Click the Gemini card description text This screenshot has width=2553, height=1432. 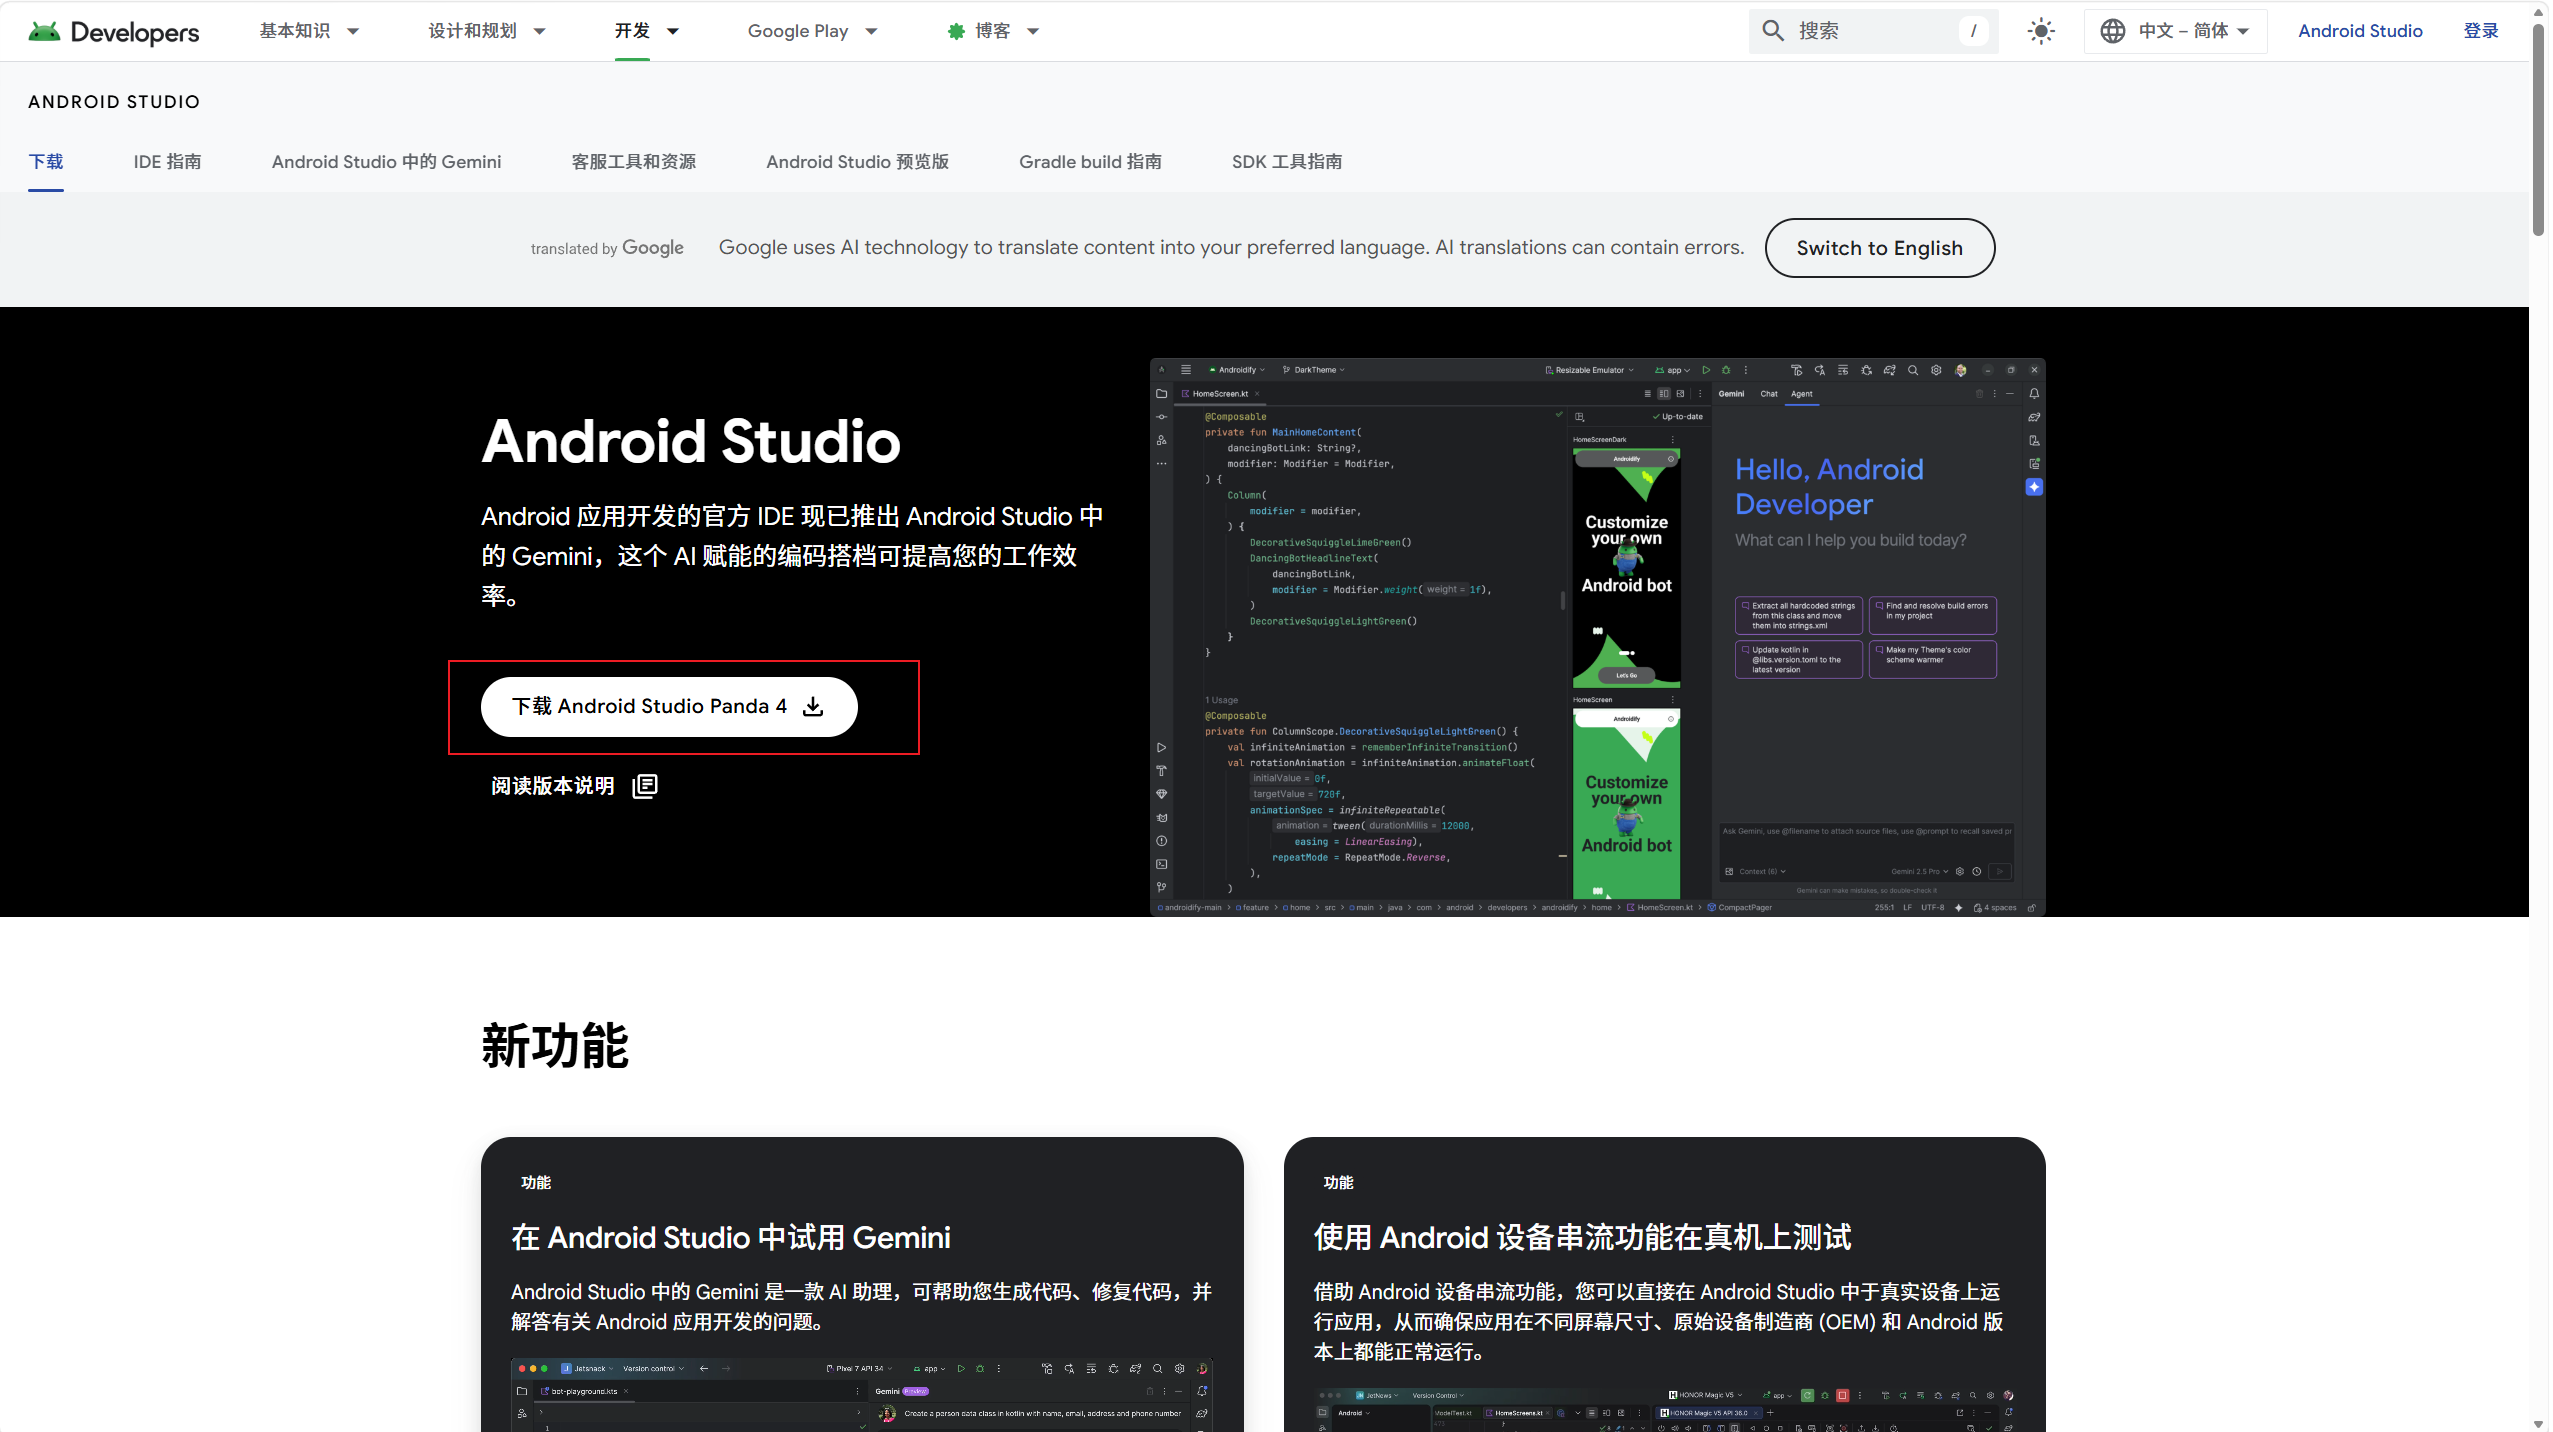pos(862,1307)
